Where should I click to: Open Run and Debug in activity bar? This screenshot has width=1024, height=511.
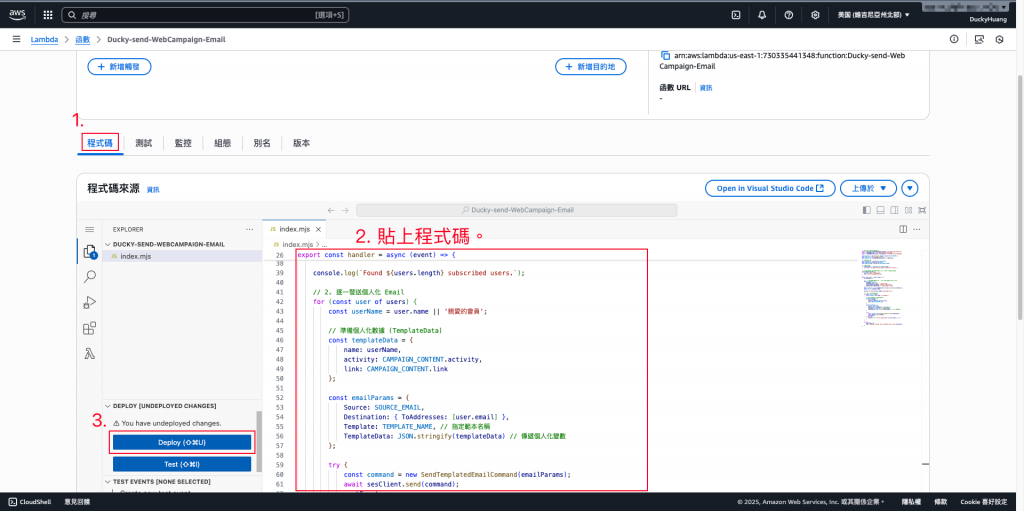(90, 303)
